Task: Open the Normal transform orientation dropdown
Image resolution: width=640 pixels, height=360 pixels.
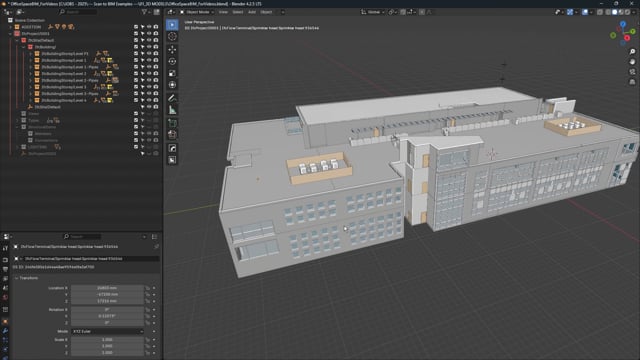Action: point(373,12)
